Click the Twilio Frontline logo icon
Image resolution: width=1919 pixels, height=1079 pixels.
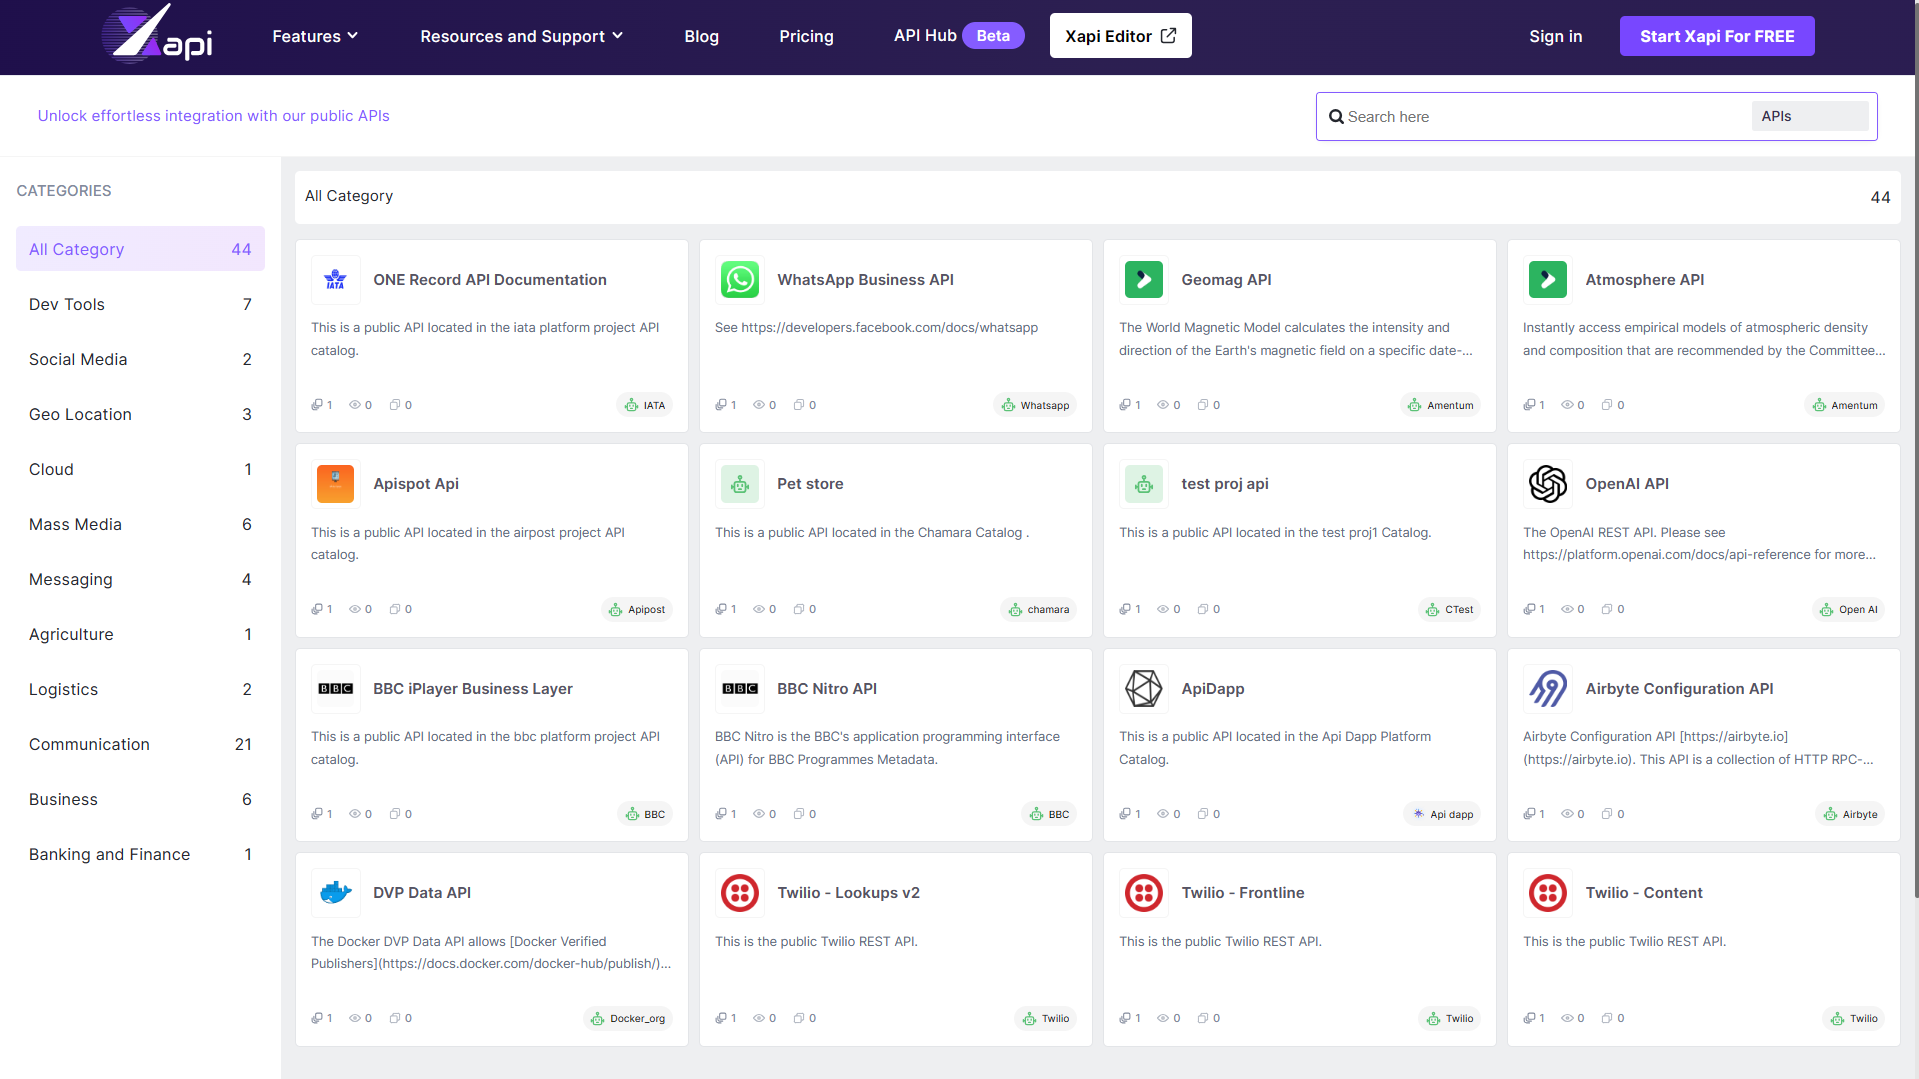[x=1143, y=893]
